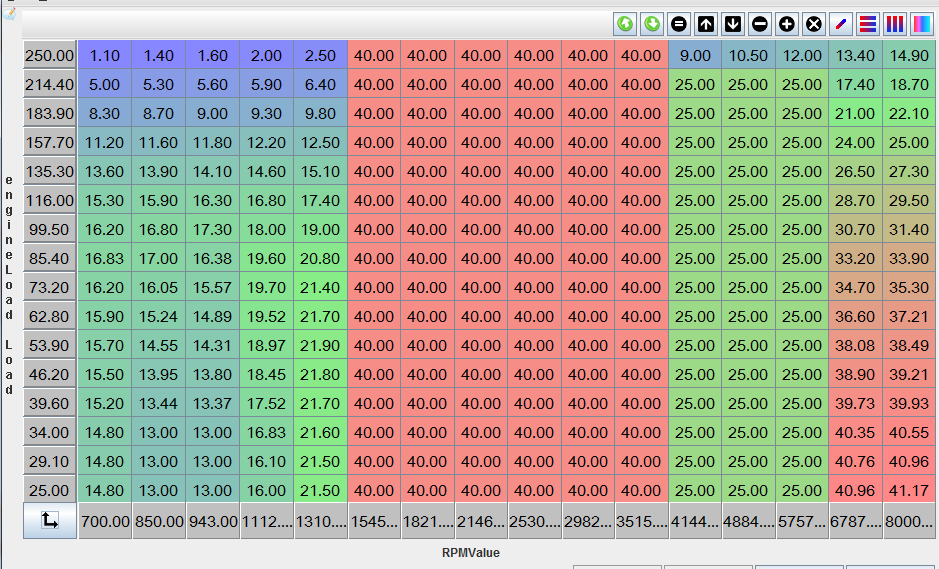This screenshot has width=939, height=569.
Task: Click the green down-arrow toolbar icon
Action: pos(653,24)
